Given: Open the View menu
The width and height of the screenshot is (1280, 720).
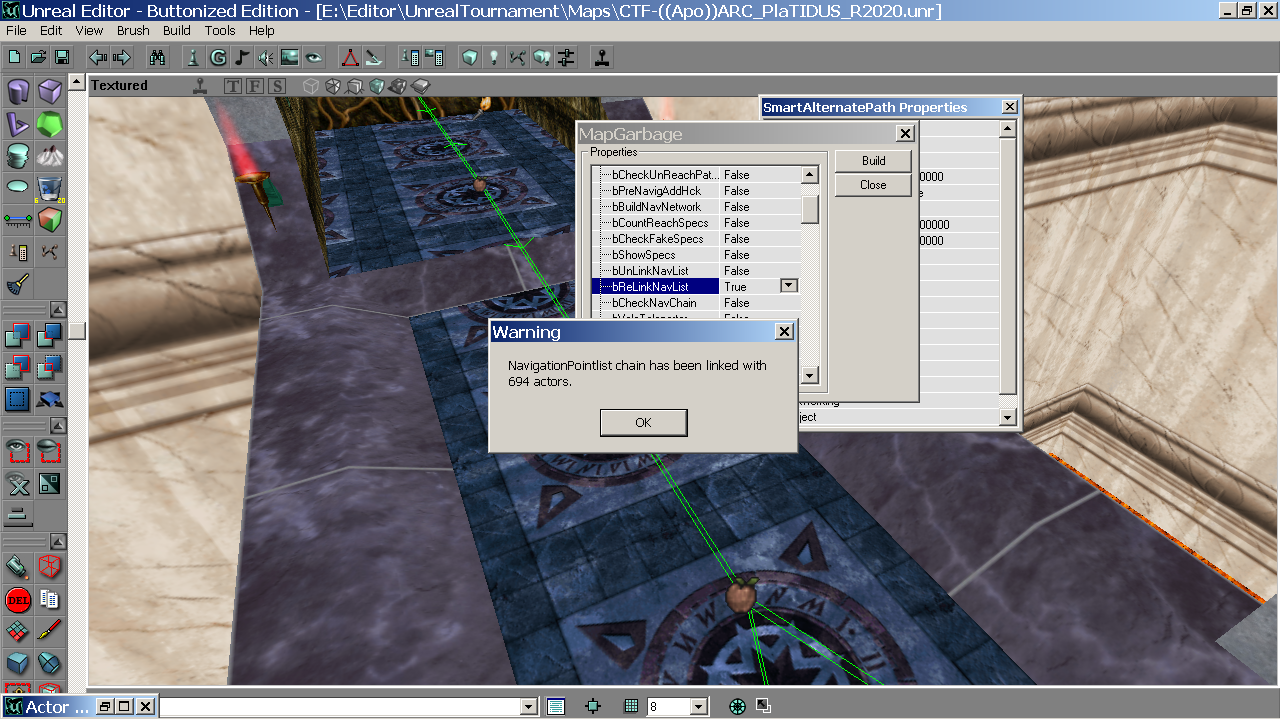Looking at the screenshot, I should [89, 31].
